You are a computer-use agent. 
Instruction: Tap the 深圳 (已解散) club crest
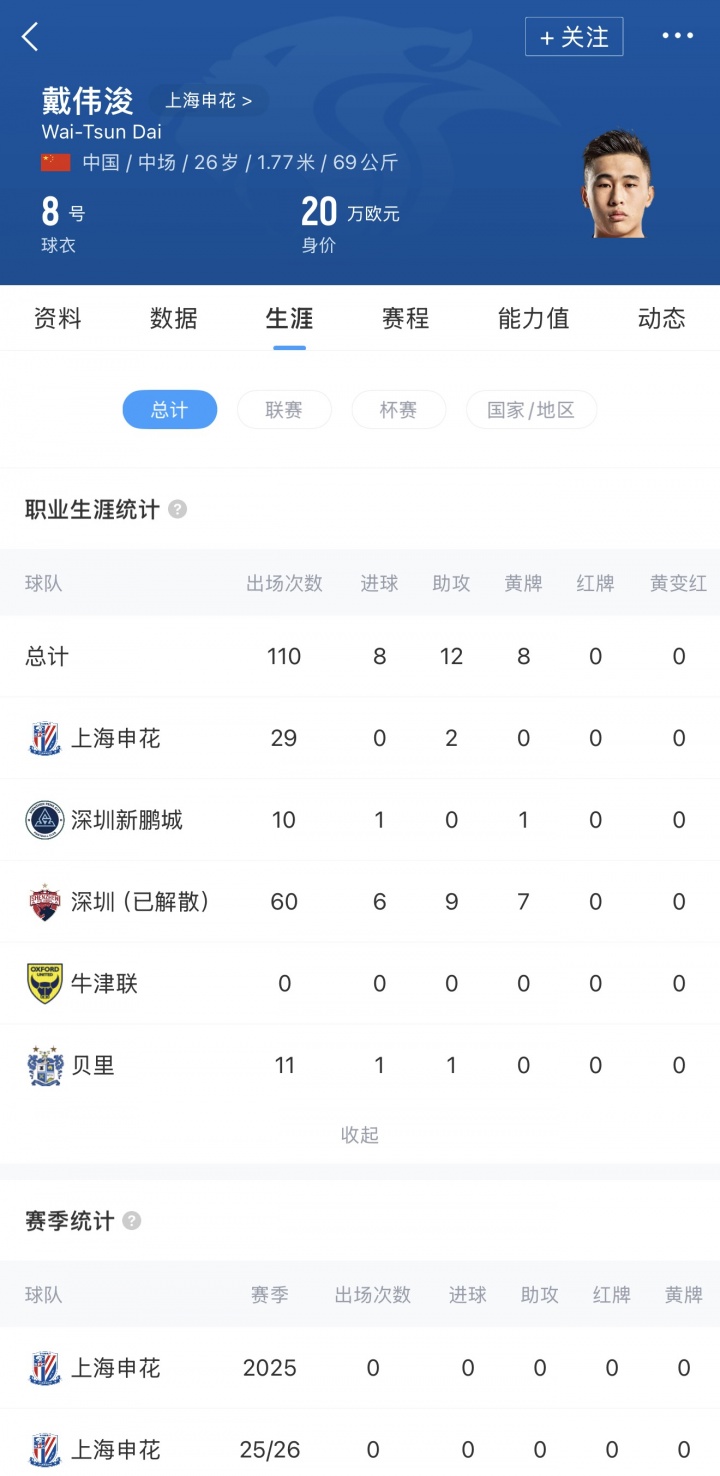coord(45,902)
